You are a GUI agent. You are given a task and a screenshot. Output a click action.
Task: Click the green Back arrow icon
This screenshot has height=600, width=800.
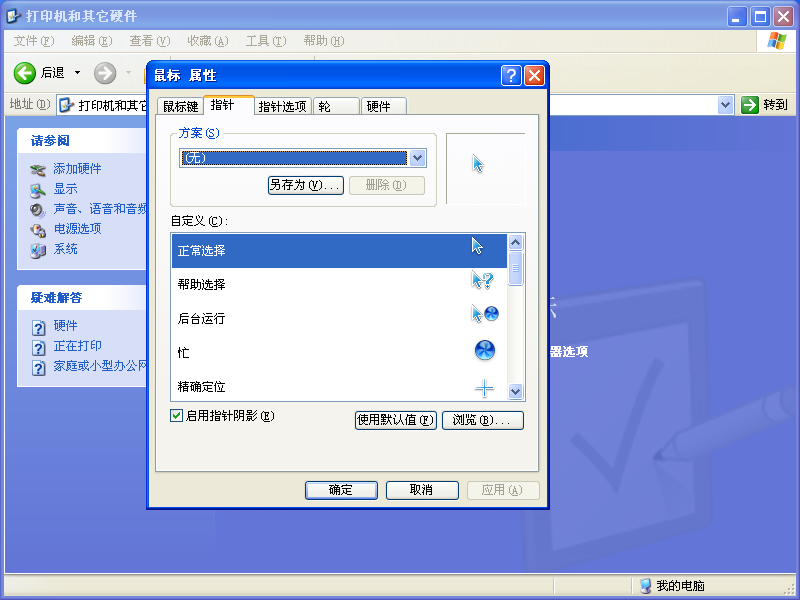coord(25,73)
